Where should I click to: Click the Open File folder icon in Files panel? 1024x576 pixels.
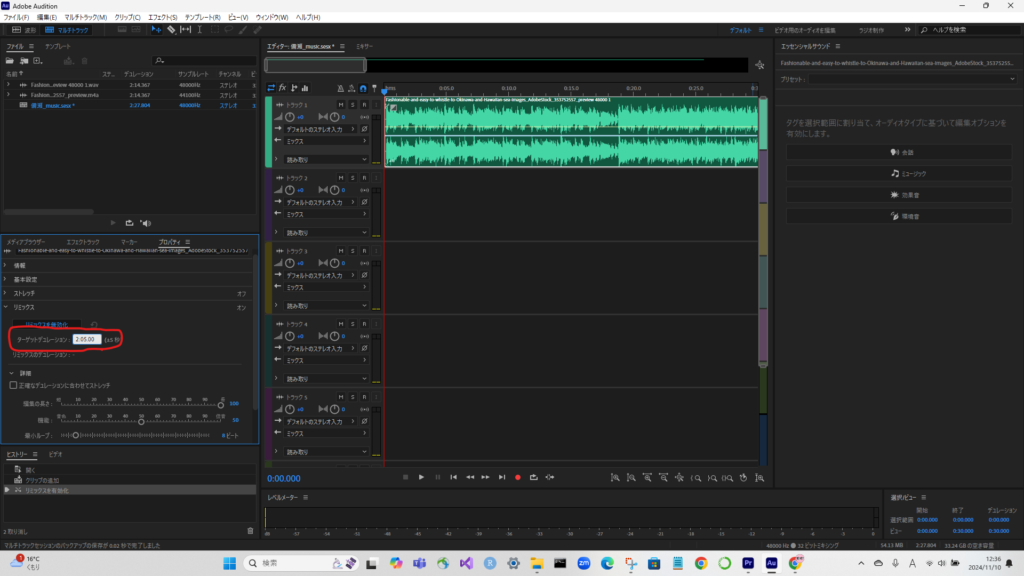click(11, 60)
